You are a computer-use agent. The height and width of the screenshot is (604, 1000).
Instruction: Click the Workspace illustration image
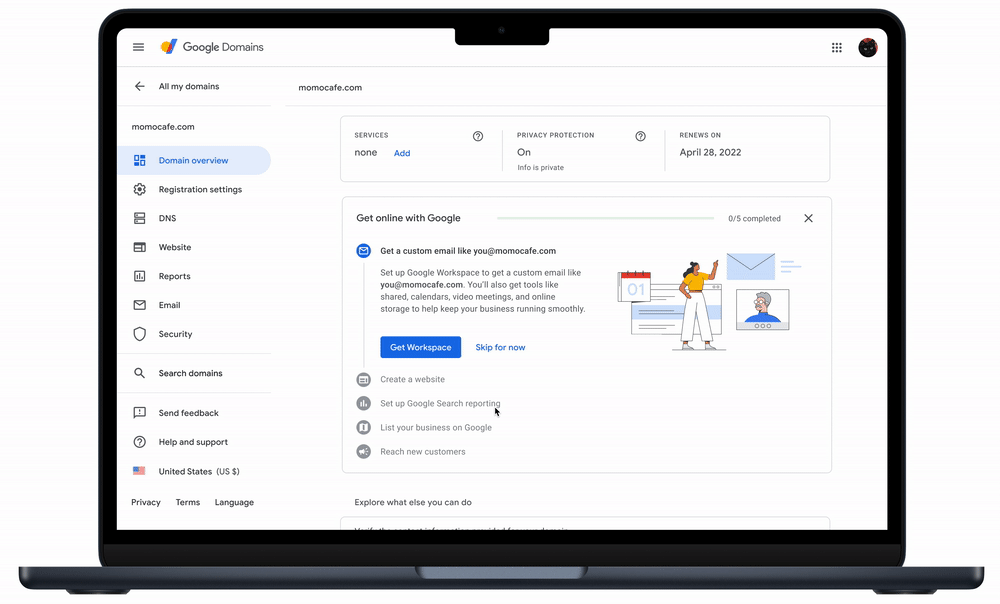(x=709, y=300)
